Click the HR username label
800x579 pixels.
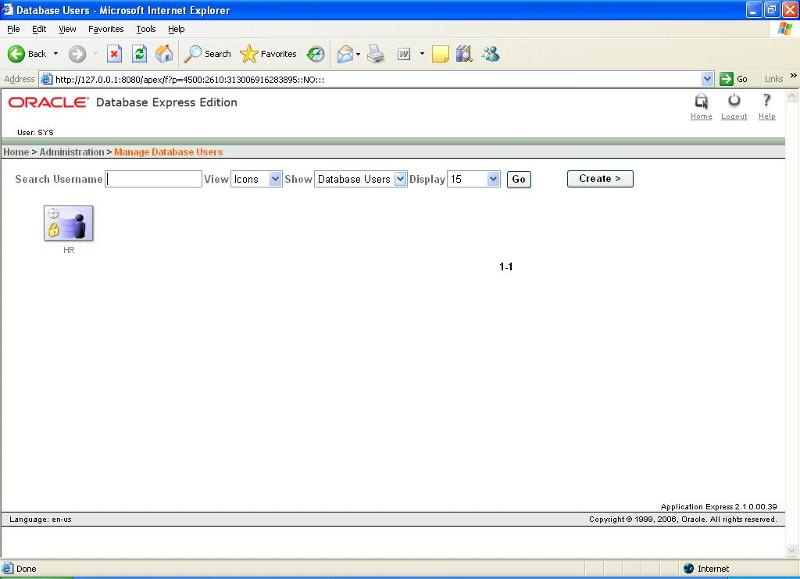[x=69, y=250]
